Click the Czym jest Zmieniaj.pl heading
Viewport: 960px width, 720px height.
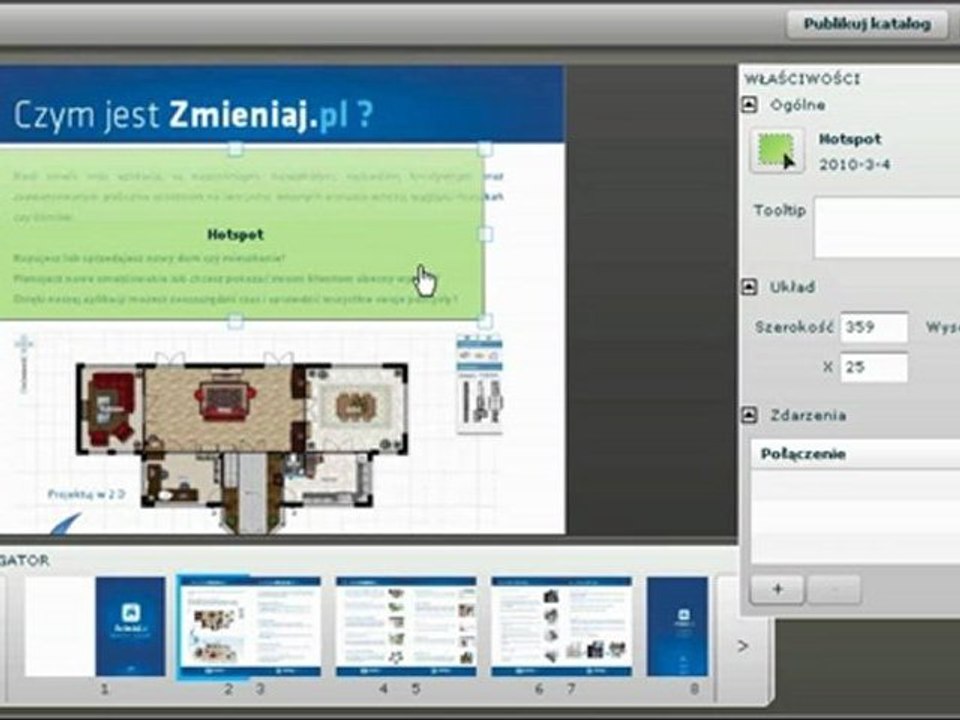pyautogui.click(x=193, y=114)
